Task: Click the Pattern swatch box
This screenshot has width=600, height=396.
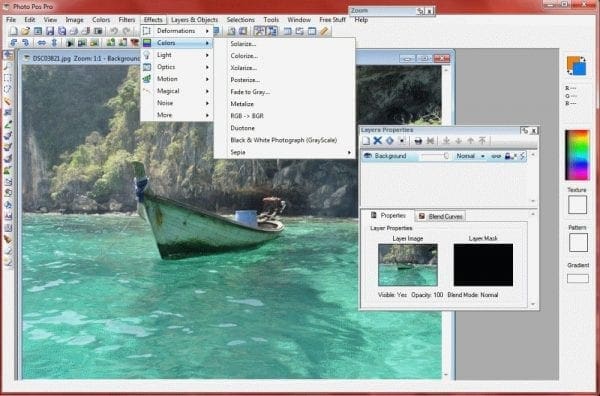Action: coord(578,243)
